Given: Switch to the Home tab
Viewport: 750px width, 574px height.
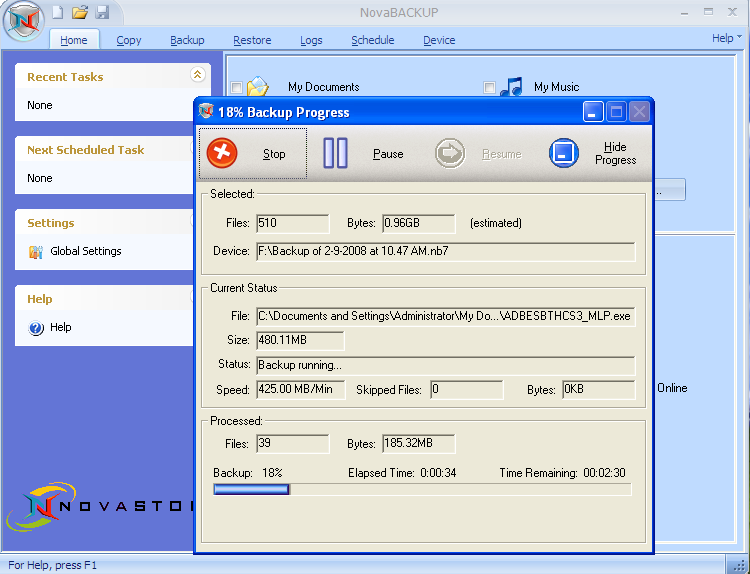Looking at the screenshot, I should [x=74, y=40].
